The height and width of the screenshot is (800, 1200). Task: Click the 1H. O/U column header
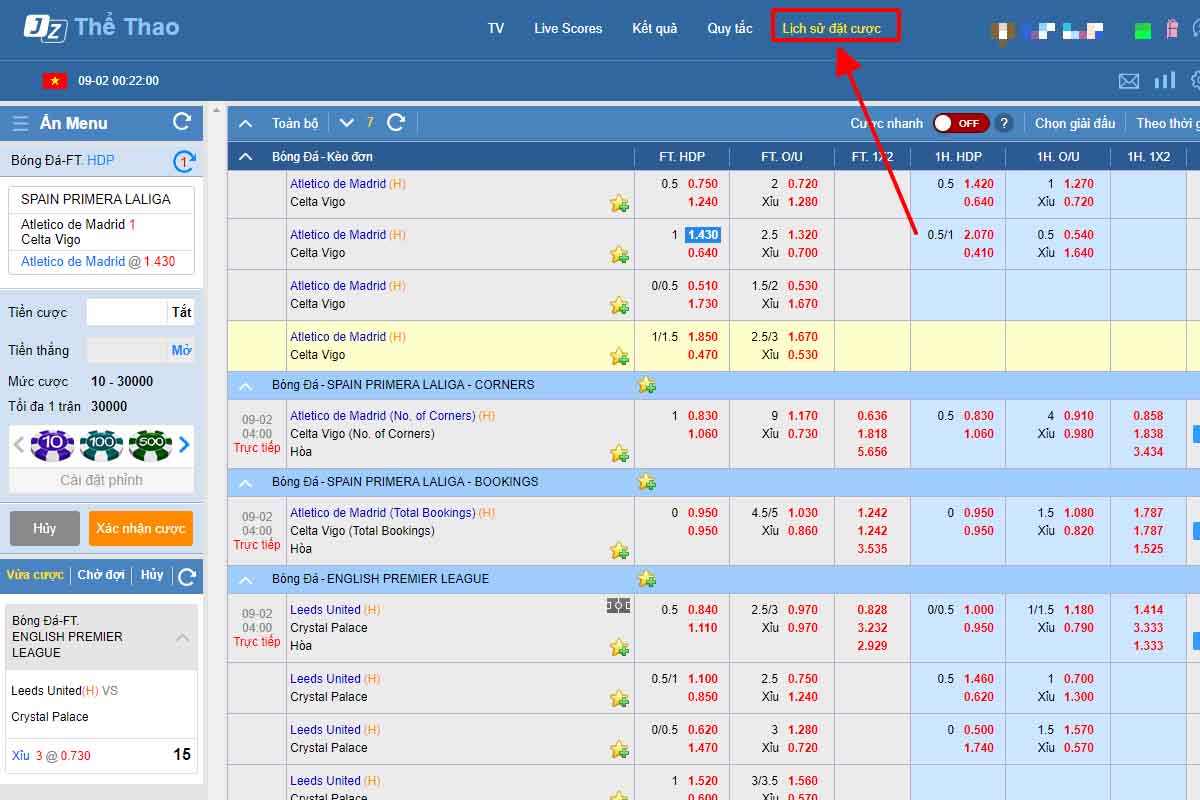(x=1058, y=157)
